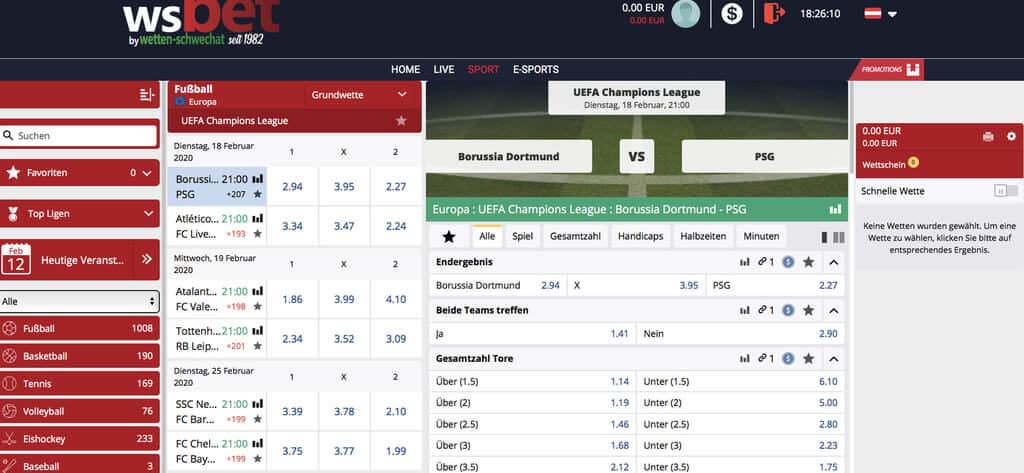Open stats icon for Tottenham match

click(x=257, y=331)
